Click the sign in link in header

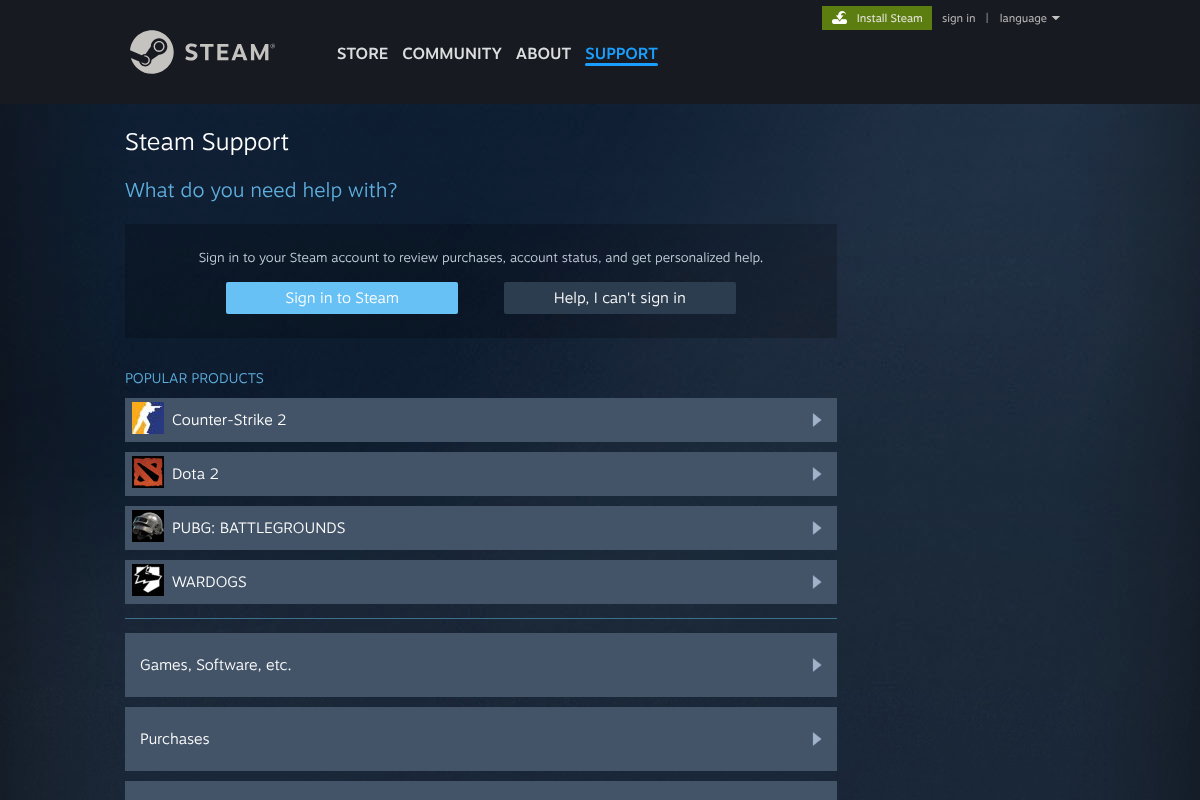(958, 18)
